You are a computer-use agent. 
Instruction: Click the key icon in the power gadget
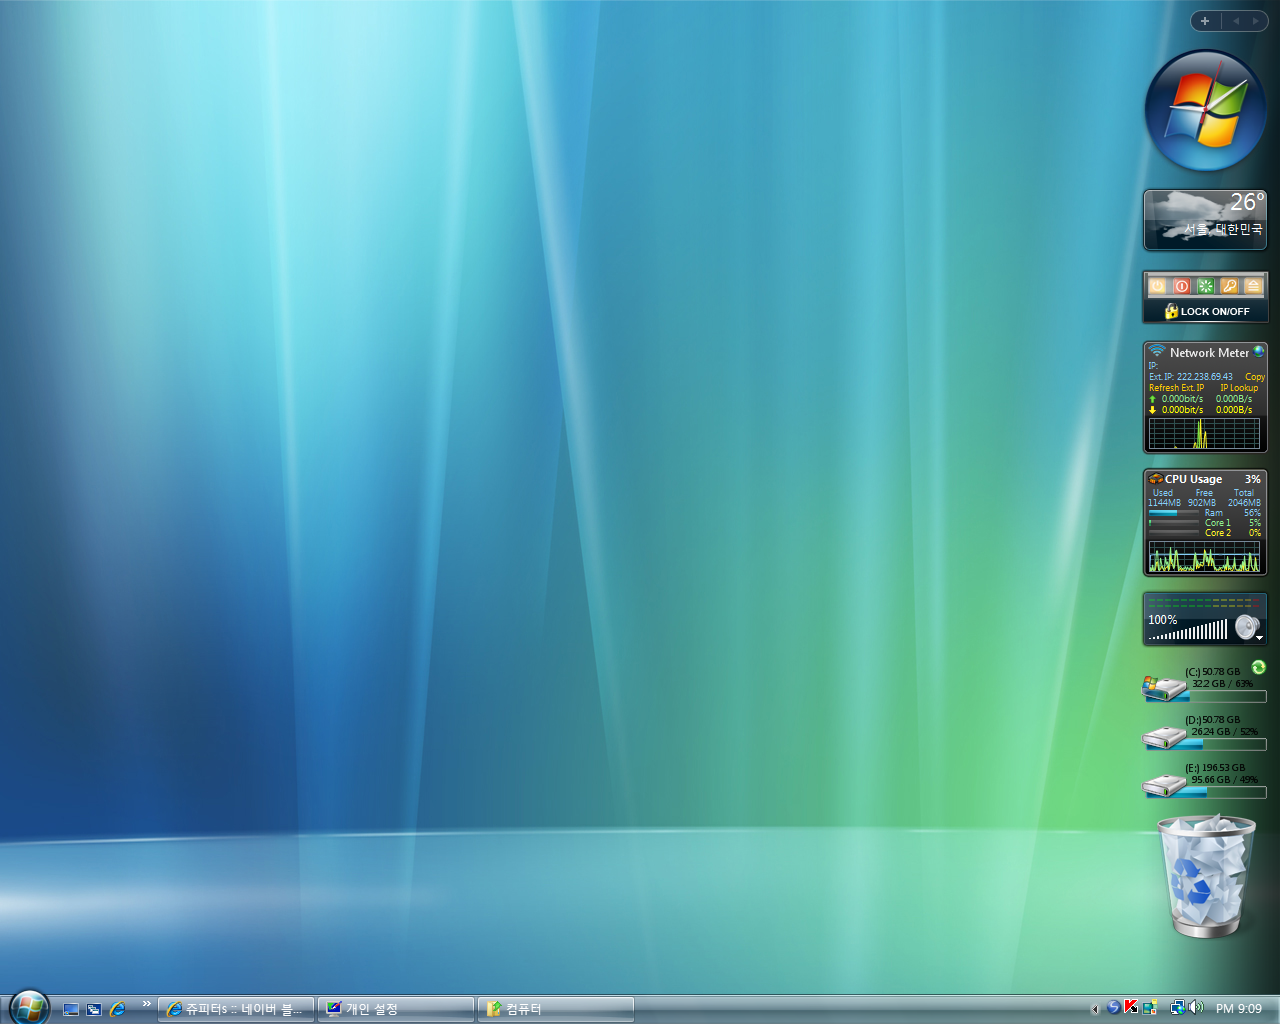pos(1229,286)
